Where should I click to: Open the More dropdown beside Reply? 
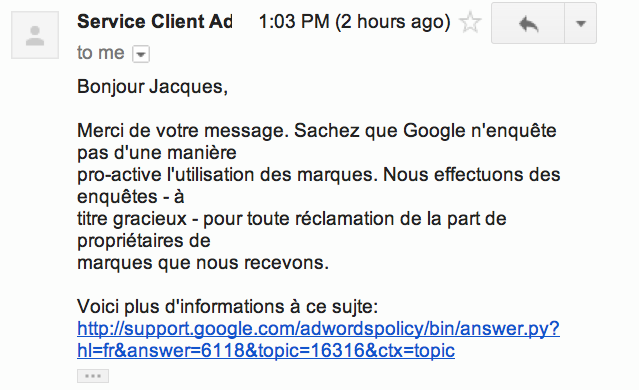pos(581,23)
